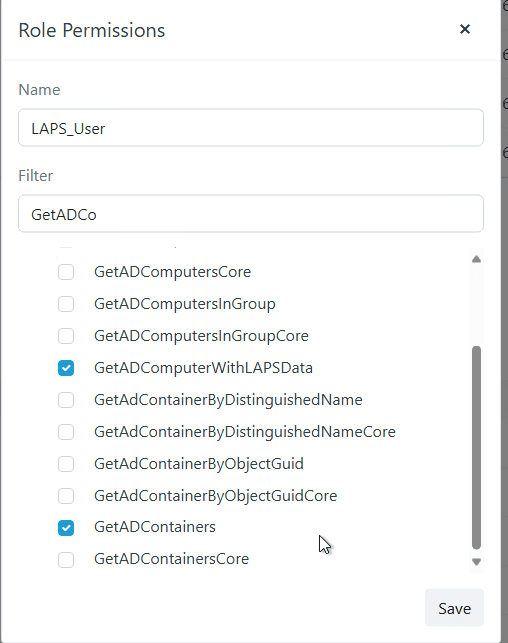Click the GetADContainers label text
Image resolution: width=508 pixels, height=643 pixels.
pos(155,527)
